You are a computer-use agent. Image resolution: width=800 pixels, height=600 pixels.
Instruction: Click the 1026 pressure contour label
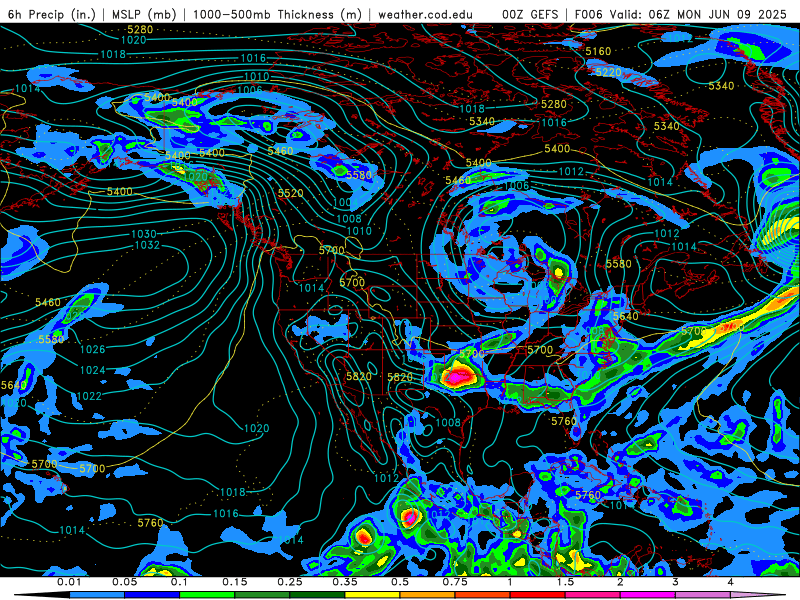92,349
